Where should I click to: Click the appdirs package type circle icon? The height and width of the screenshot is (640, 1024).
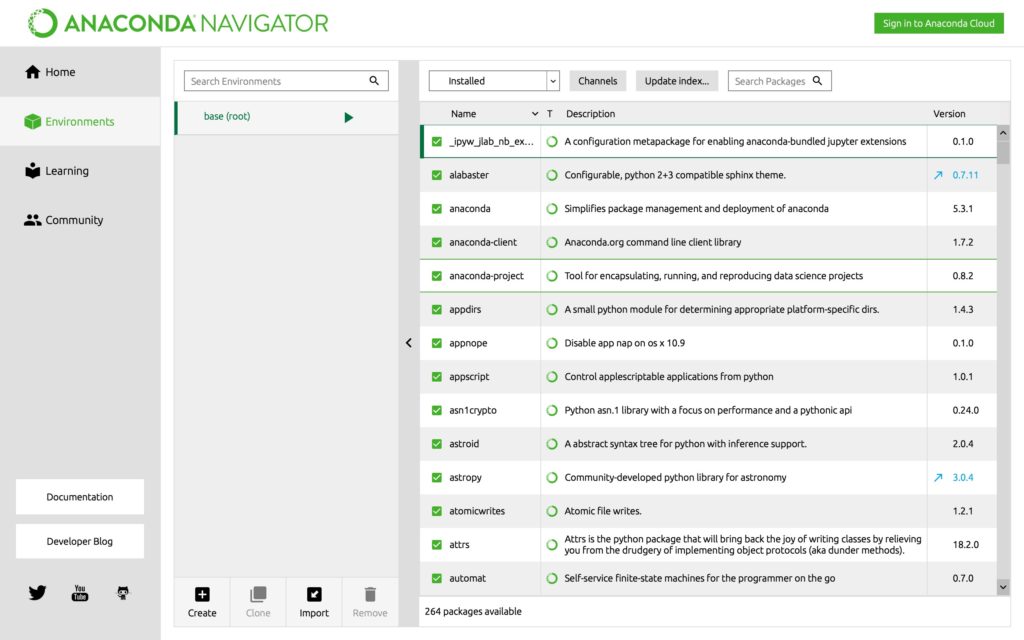click(552, 310)
